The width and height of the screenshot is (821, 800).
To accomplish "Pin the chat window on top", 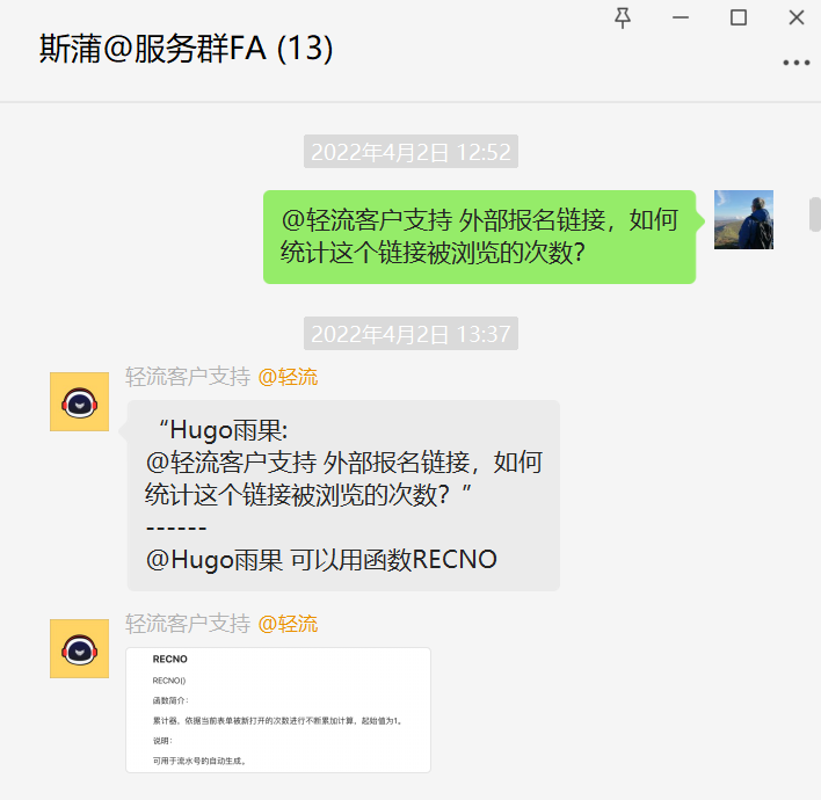I will tap(623, 18).
